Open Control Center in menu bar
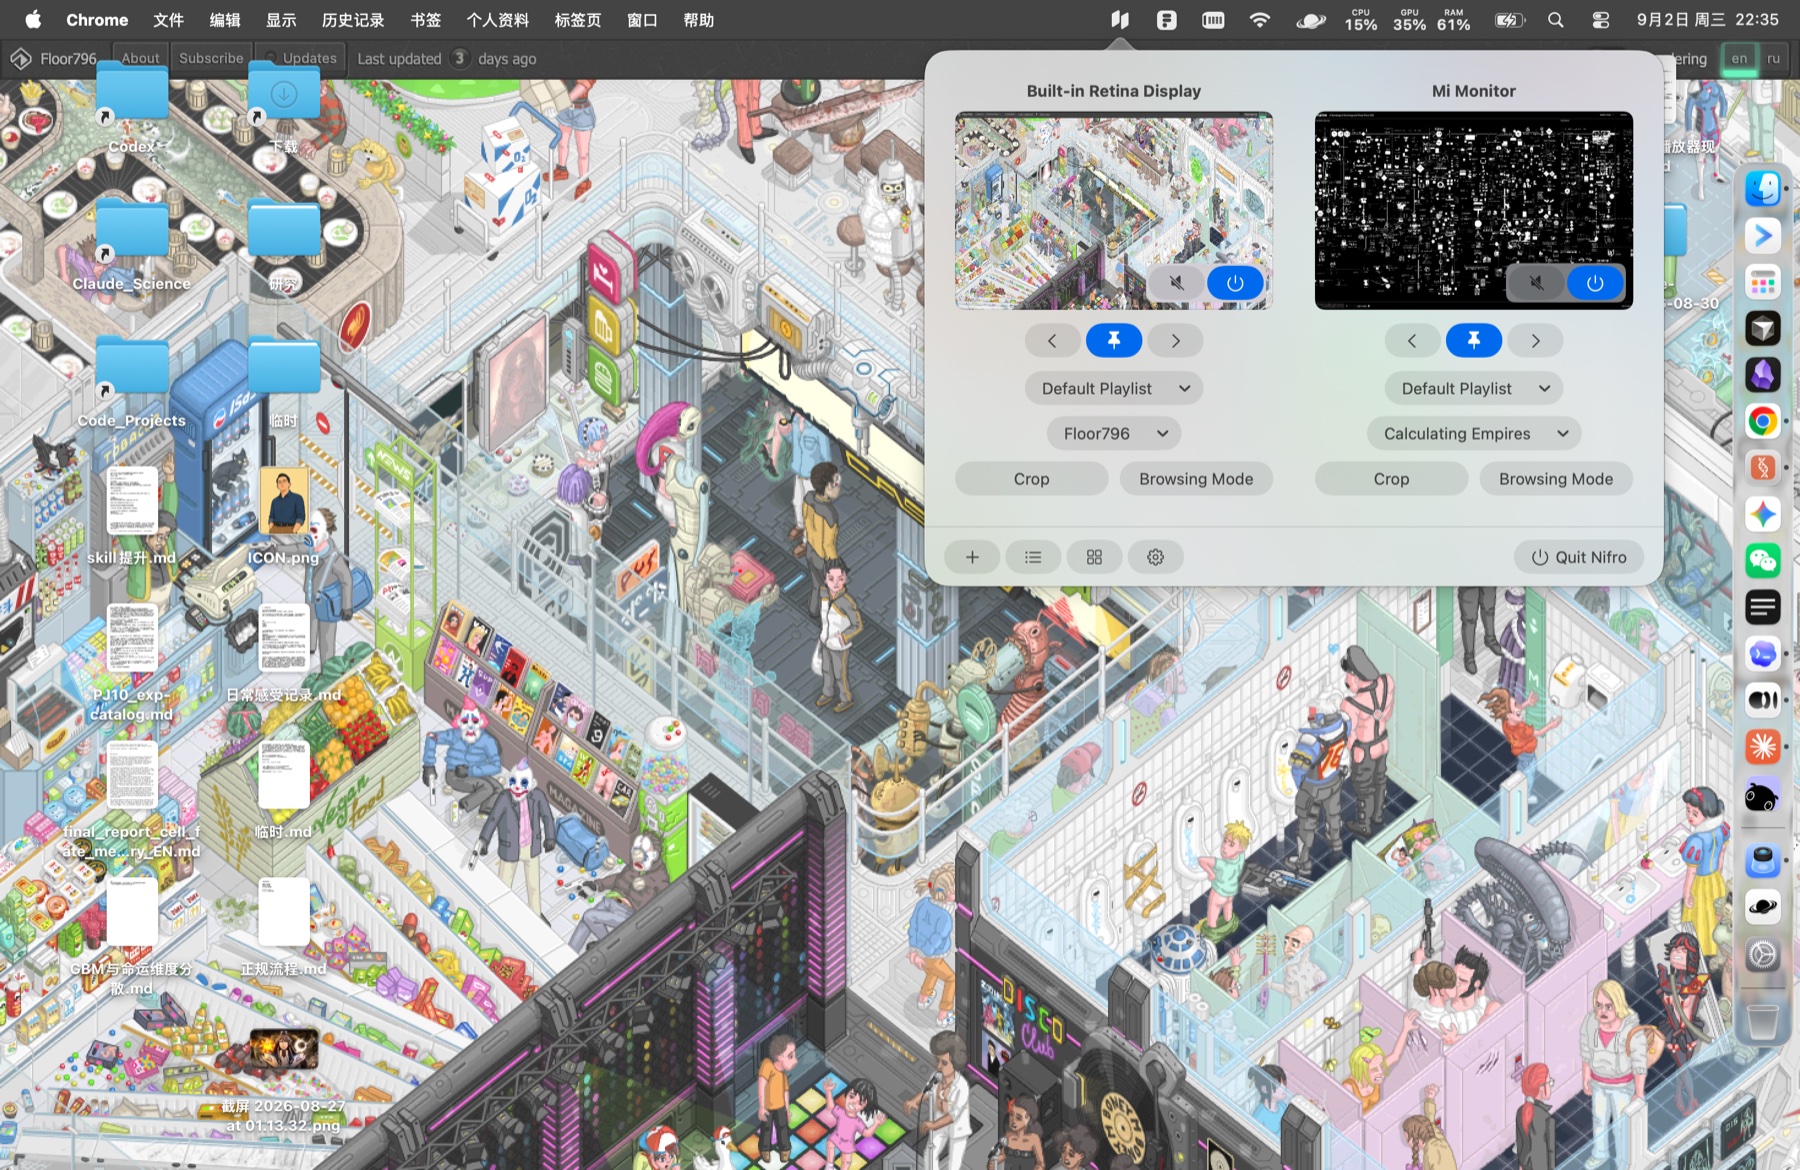Viewport: 1800px width, 1170px height. click(1601, 20)
